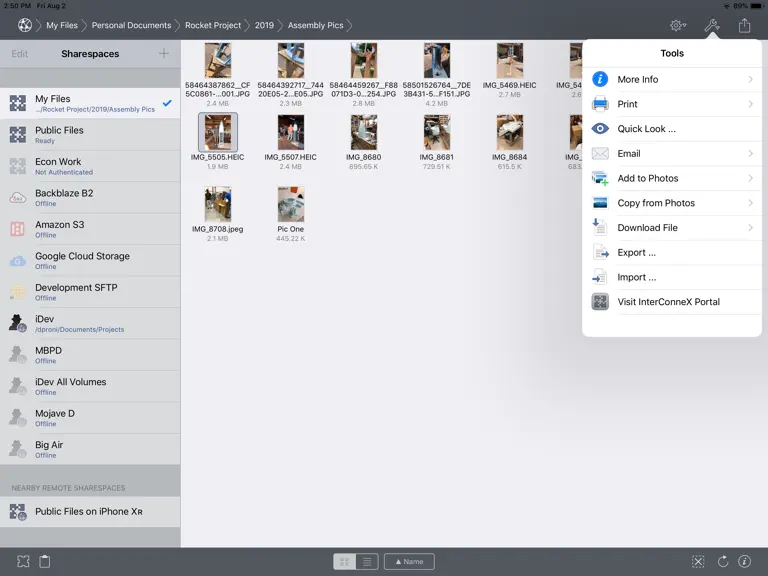768x576 pixels.
Task: Open the home globe icon in breadcrumb
Action: point(25,25)
